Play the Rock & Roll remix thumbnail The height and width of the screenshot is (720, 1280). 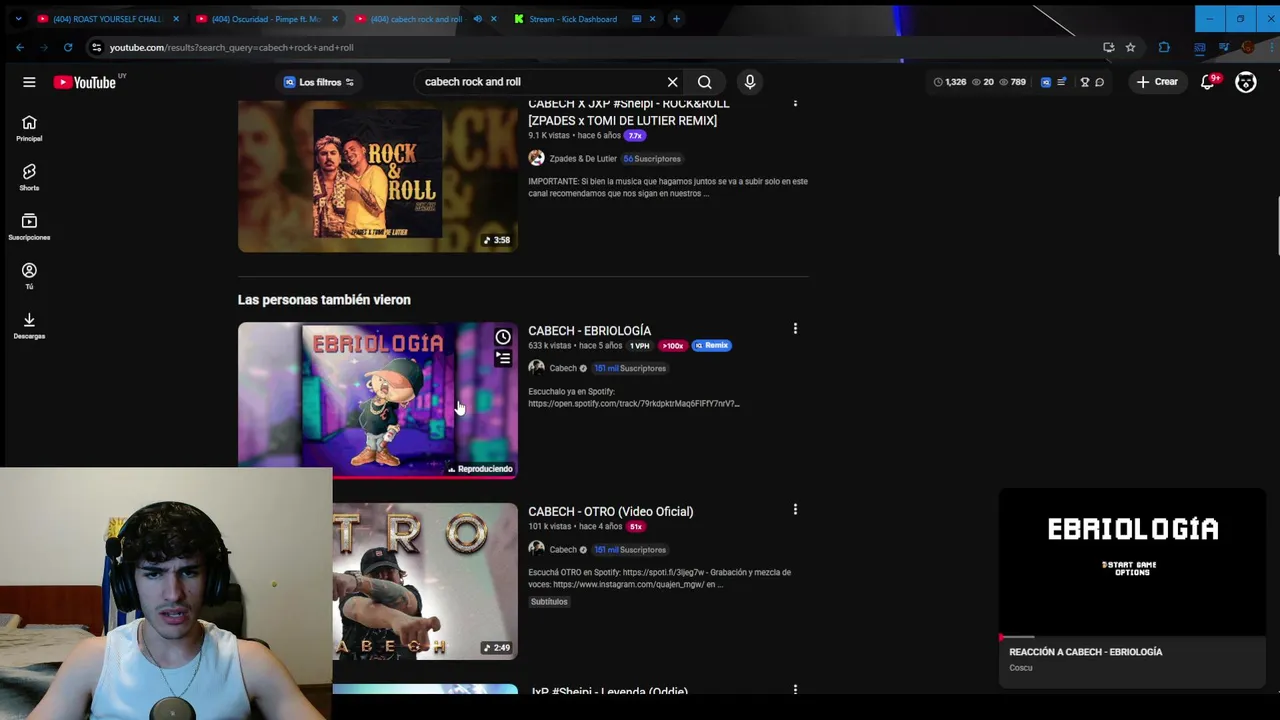tap(378, 175)
